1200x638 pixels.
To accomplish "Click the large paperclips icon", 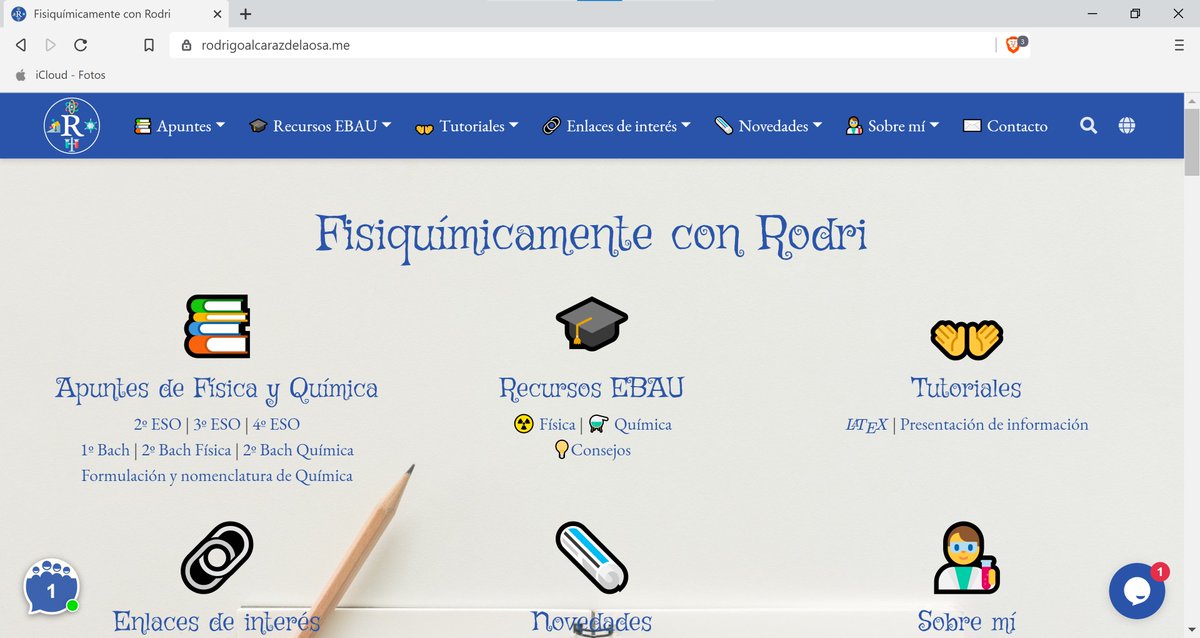I will point(216,556).
